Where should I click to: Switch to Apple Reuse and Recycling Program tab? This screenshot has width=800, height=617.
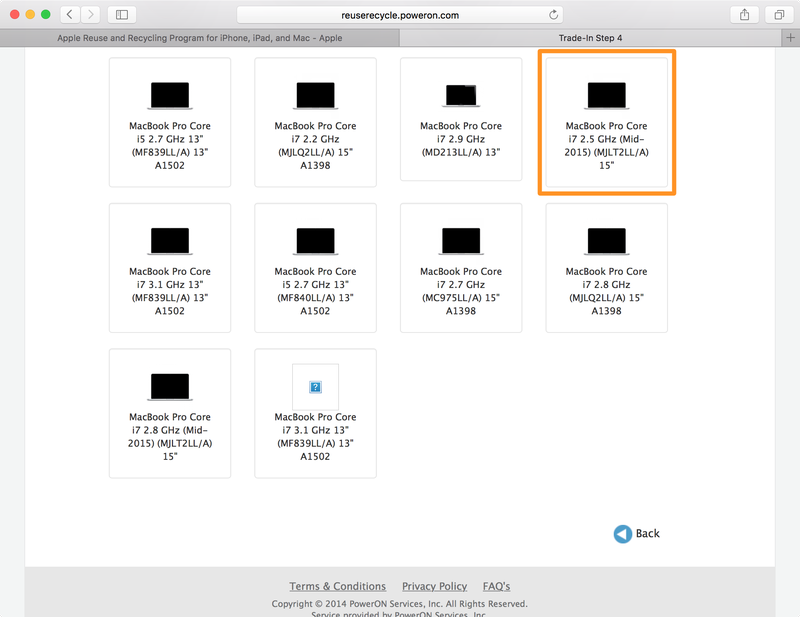pos(199,38)
